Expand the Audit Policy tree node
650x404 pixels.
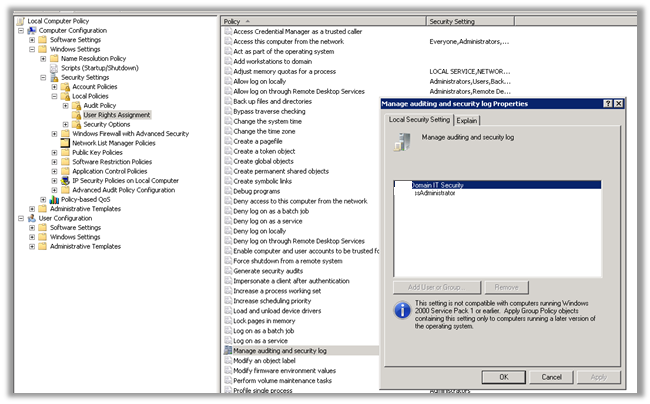(x=65, y=105)
